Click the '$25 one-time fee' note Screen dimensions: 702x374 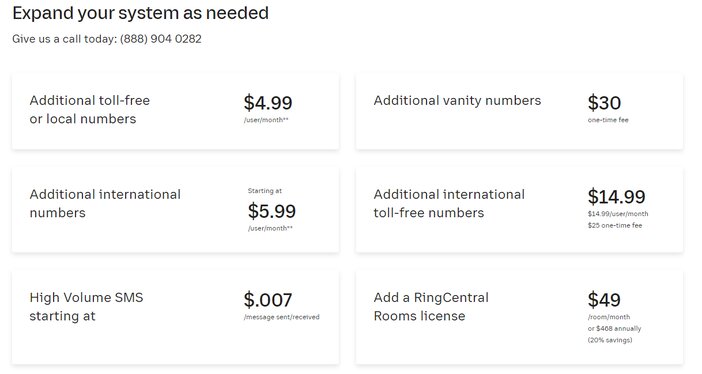[x=615, y=225]
